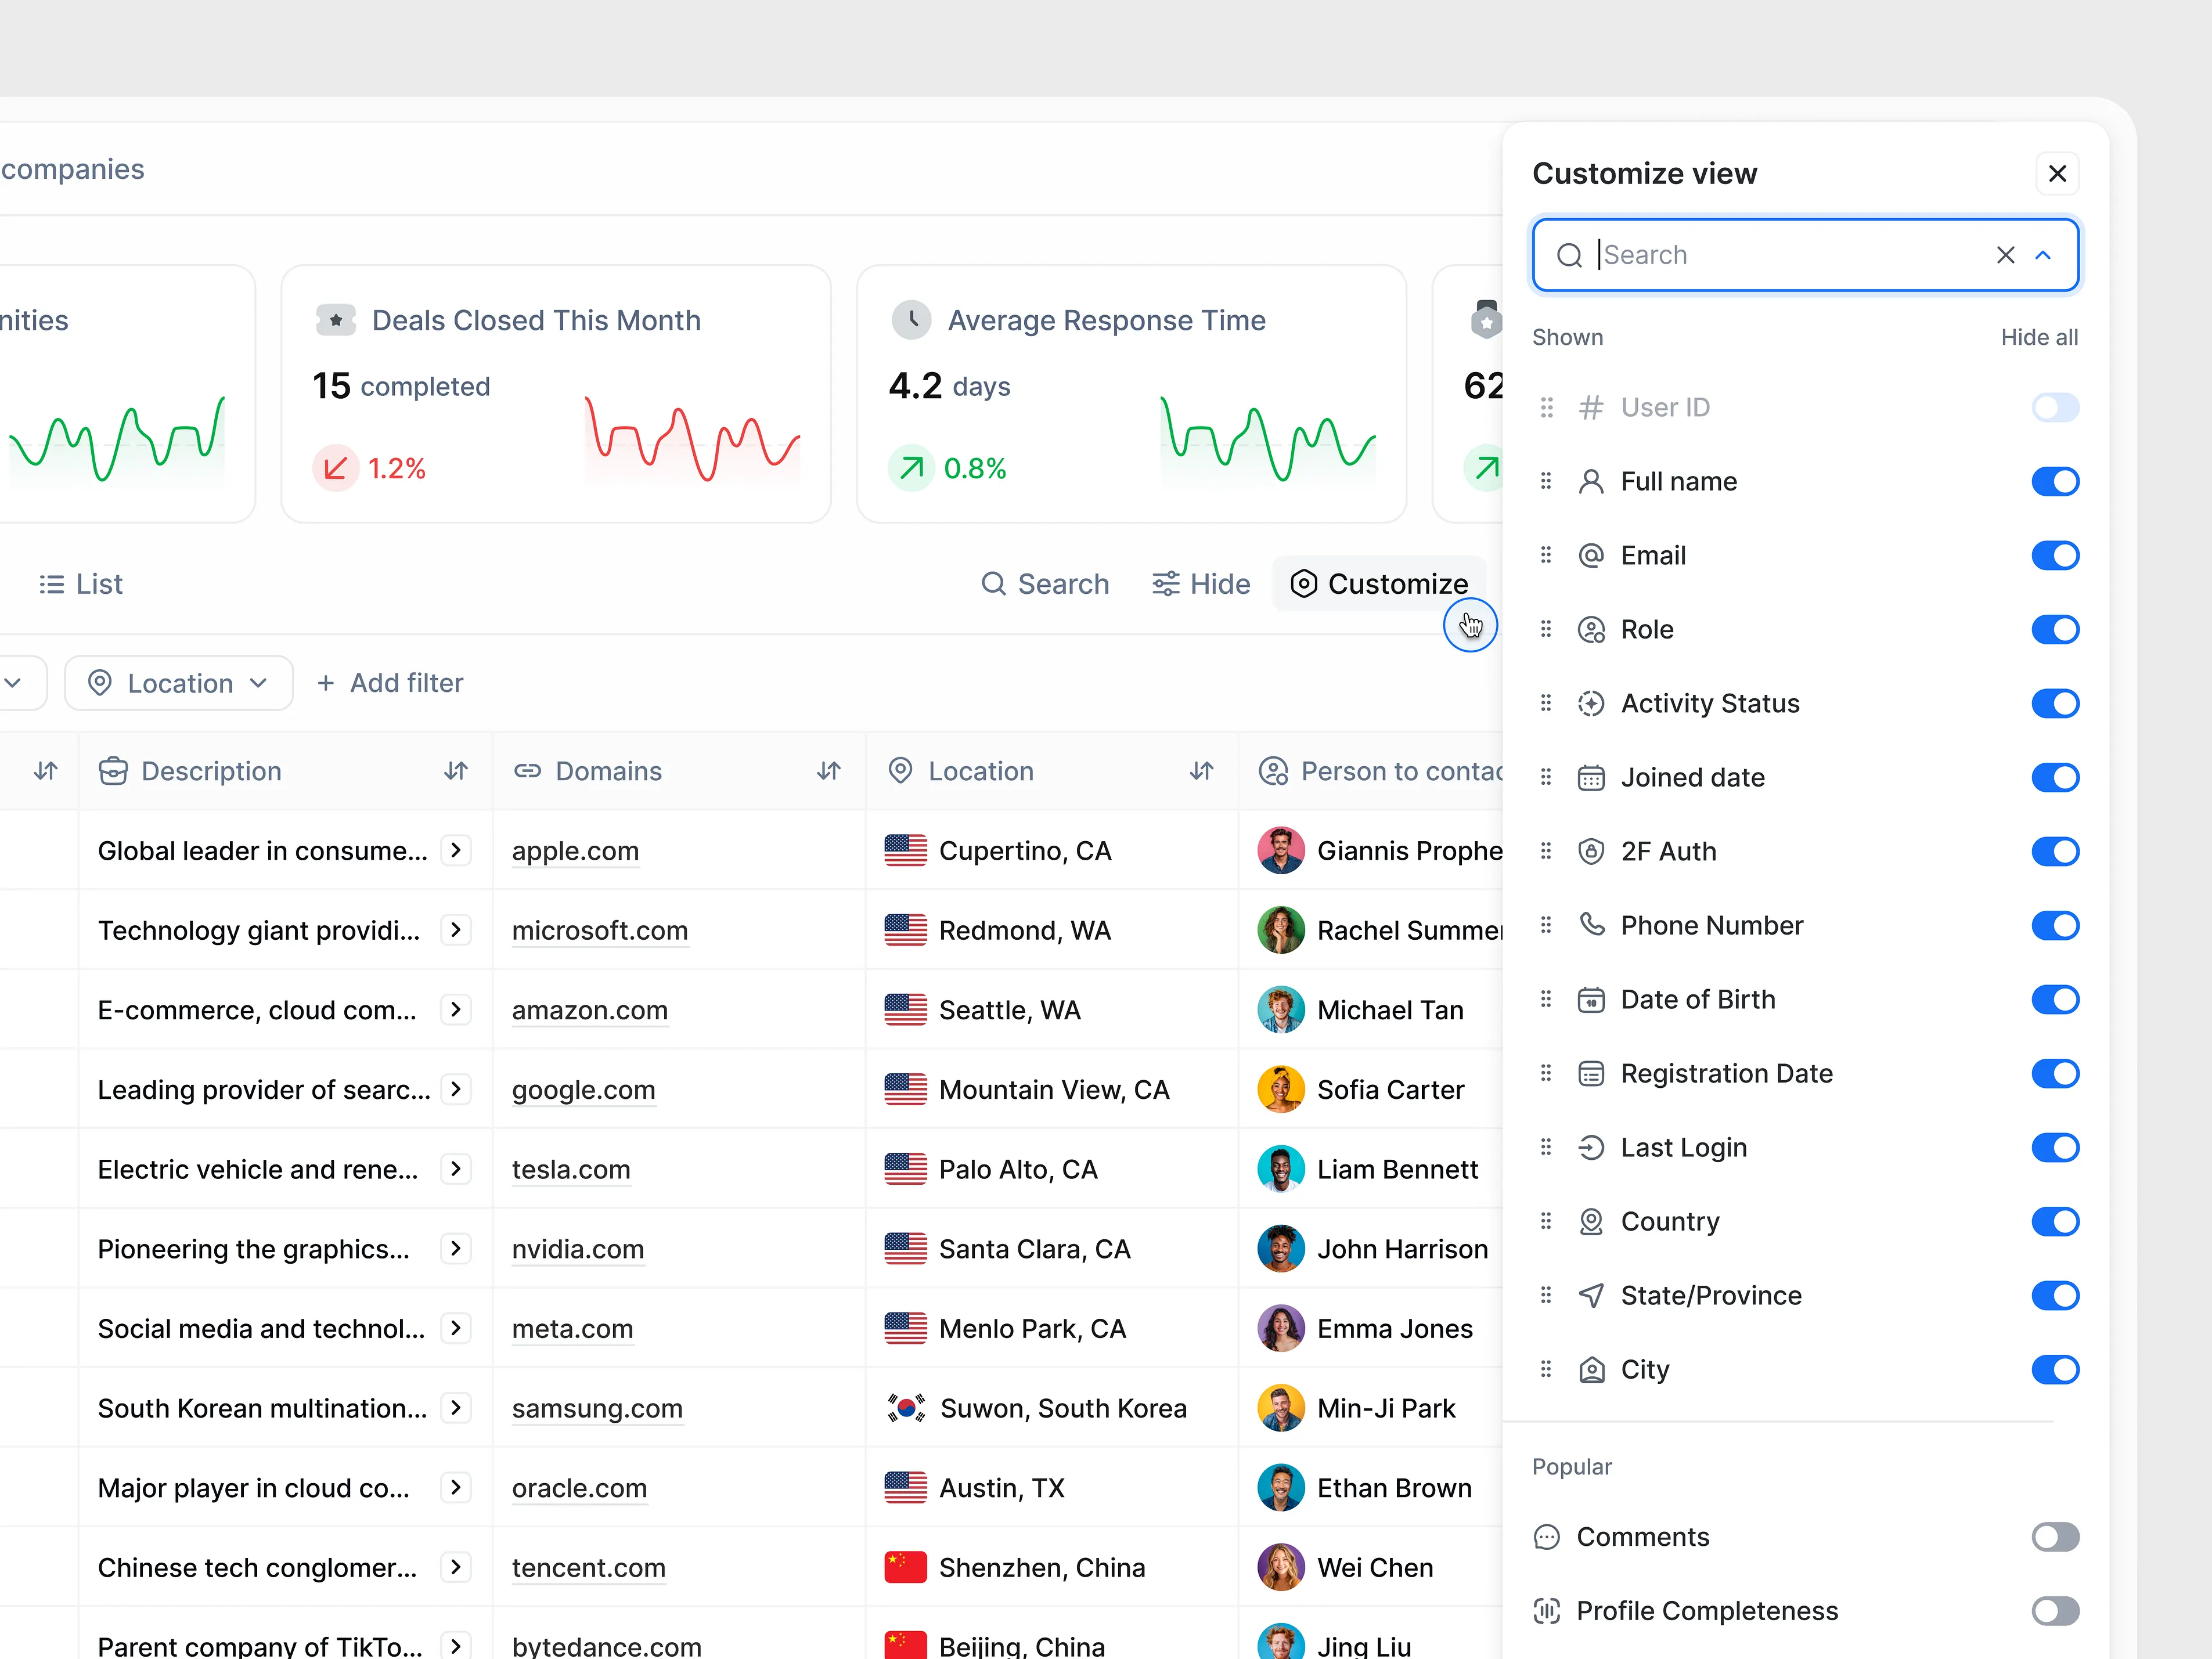The width and height of the screenshot is (2212, 1659).
Task: Enable the User ID toggle
Action: (x=2055, y=407)
